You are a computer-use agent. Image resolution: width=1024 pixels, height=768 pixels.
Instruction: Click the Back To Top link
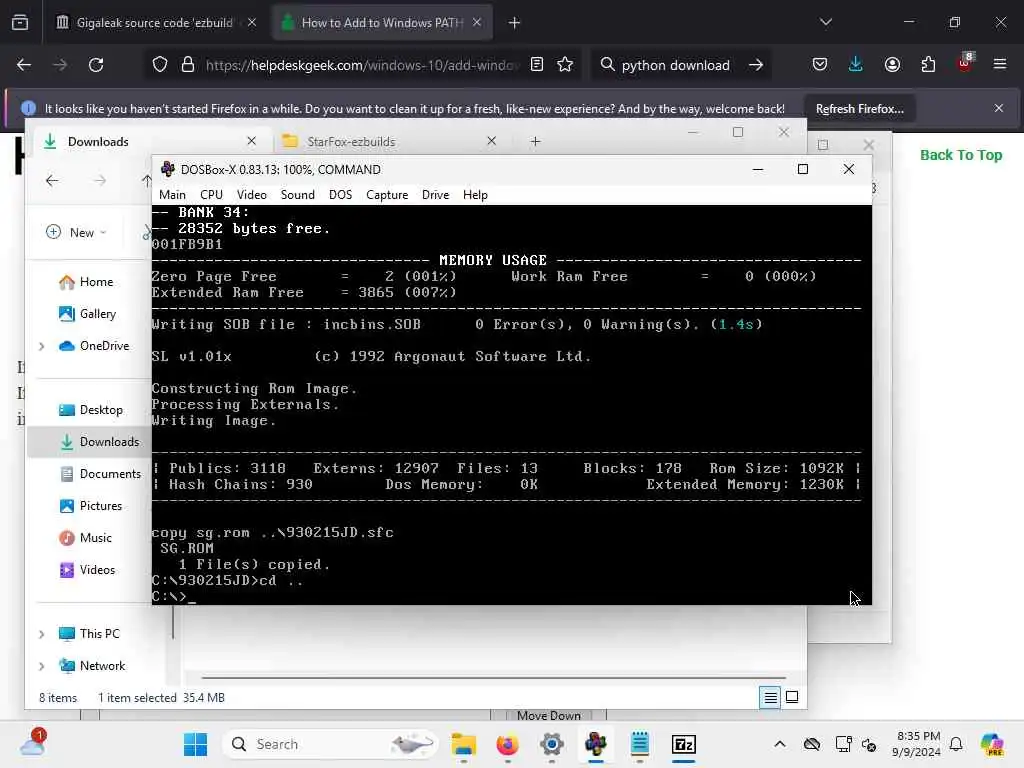(961, 155)
